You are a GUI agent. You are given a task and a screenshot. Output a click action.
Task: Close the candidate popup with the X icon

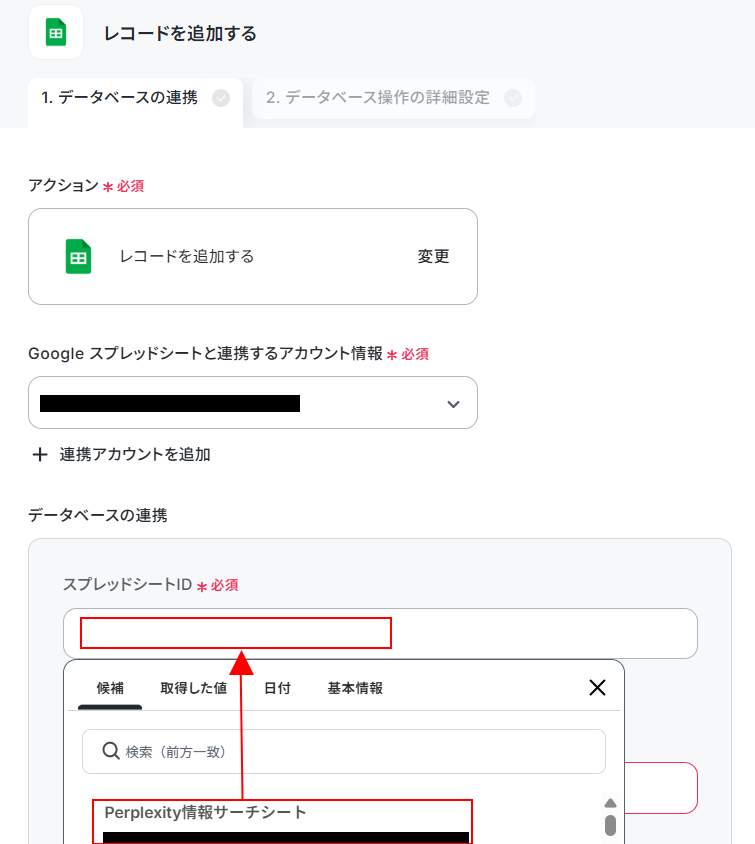click(597, 687)
